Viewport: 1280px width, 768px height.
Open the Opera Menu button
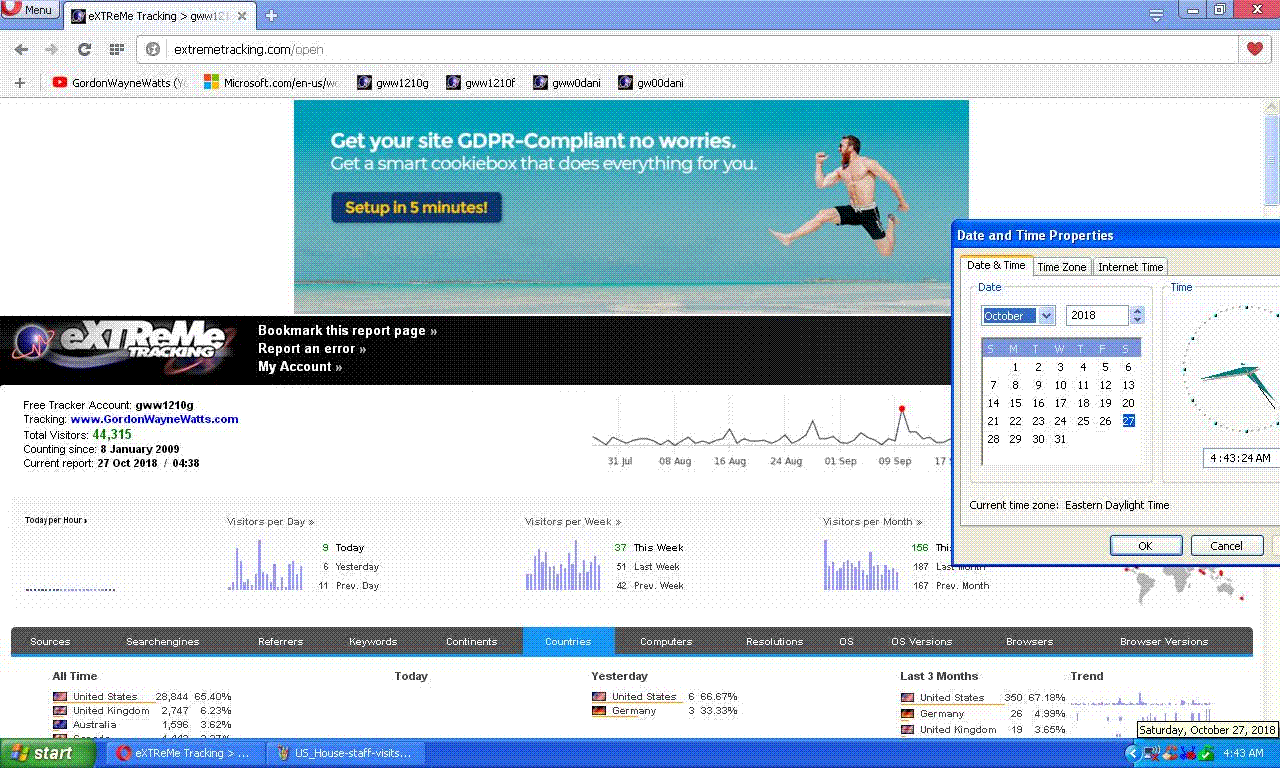(28, 10)
